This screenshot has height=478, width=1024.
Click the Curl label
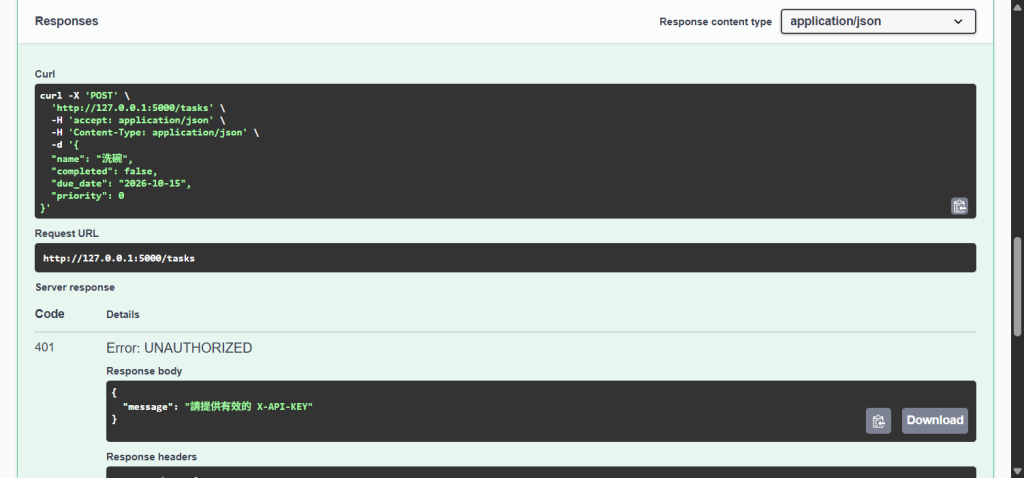(x=45, y=74)
